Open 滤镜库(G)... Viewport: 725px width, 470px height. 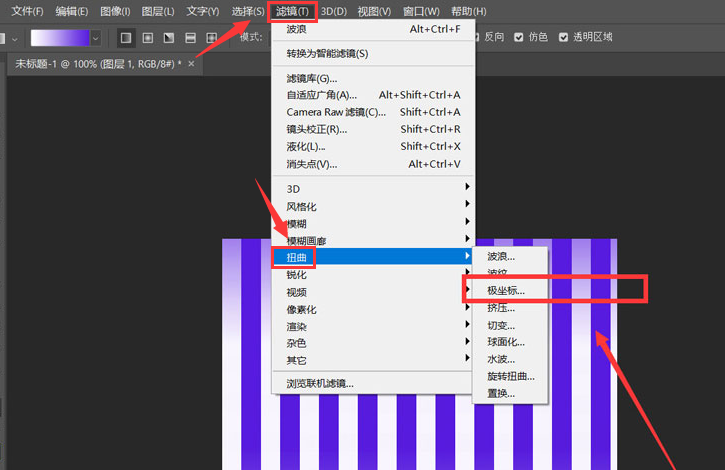(373, 78)
